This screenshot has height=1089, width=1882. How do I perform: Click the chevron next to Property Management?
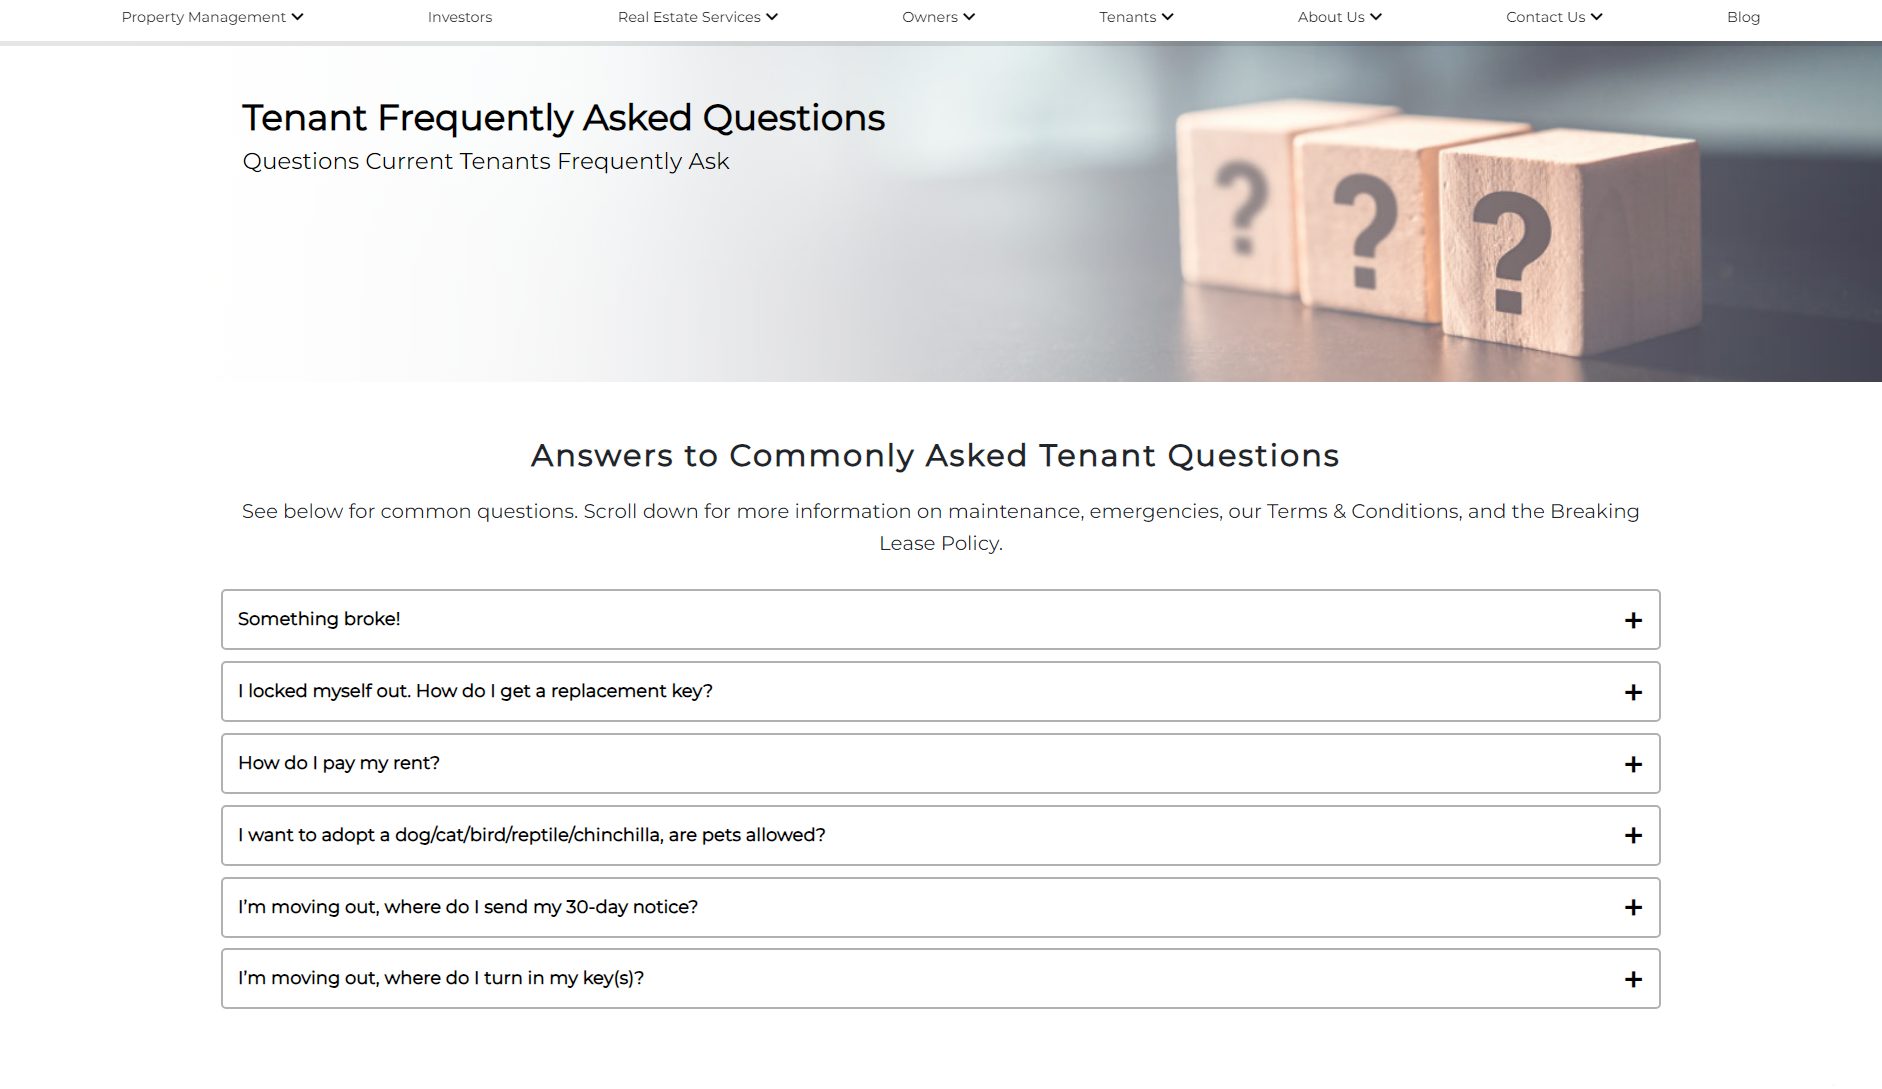coord(297,17)
